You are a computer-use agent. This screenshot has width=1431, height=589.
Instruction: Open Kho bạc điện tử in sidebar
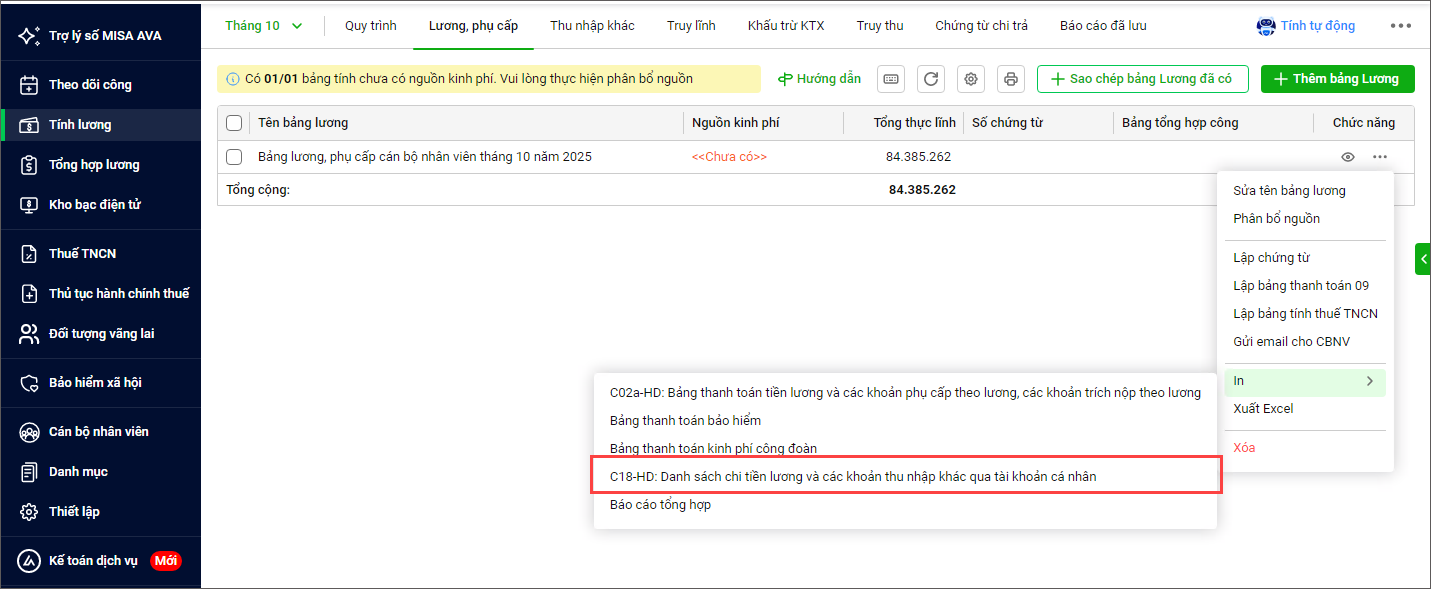(94, 205)
